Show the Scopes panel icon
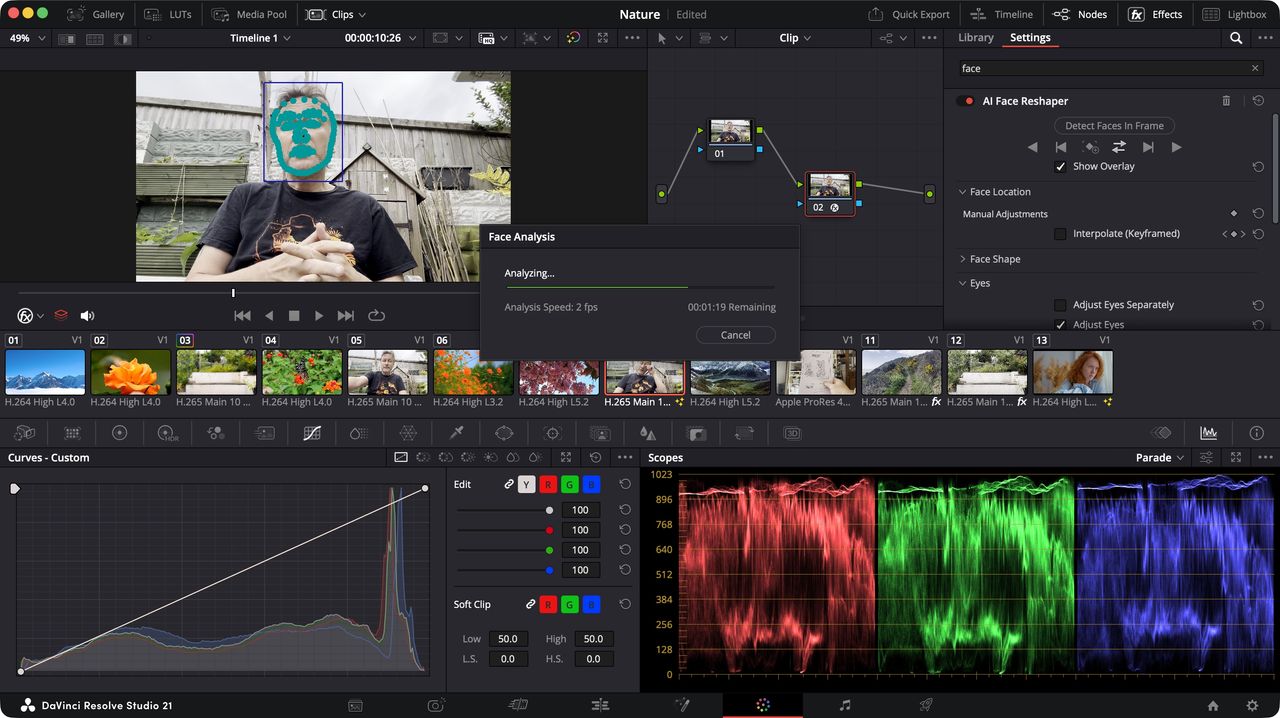 click(1209, 433)
